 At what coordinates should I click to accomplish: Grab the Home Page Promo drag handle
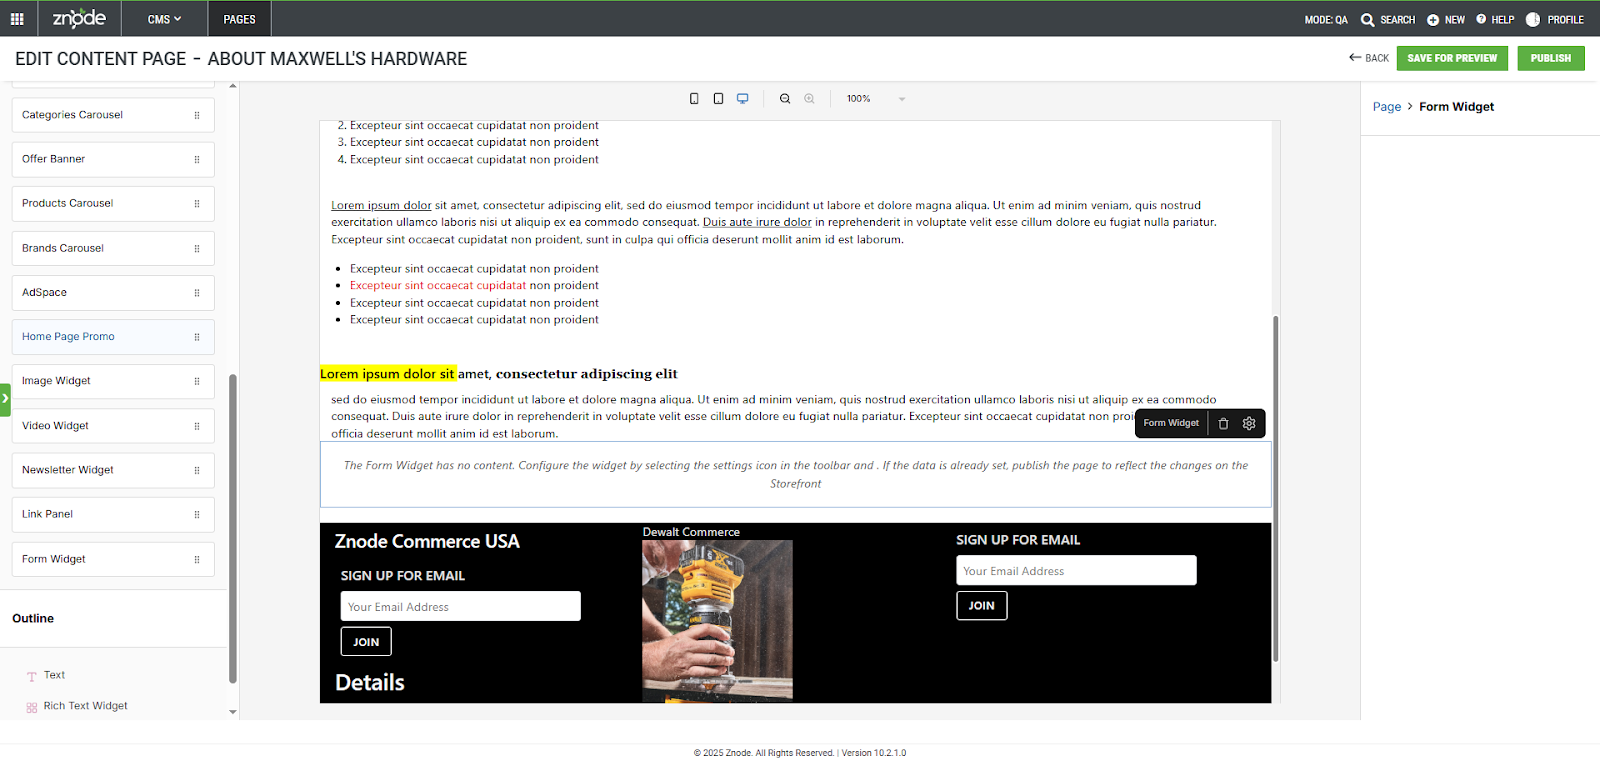[197, 337]
